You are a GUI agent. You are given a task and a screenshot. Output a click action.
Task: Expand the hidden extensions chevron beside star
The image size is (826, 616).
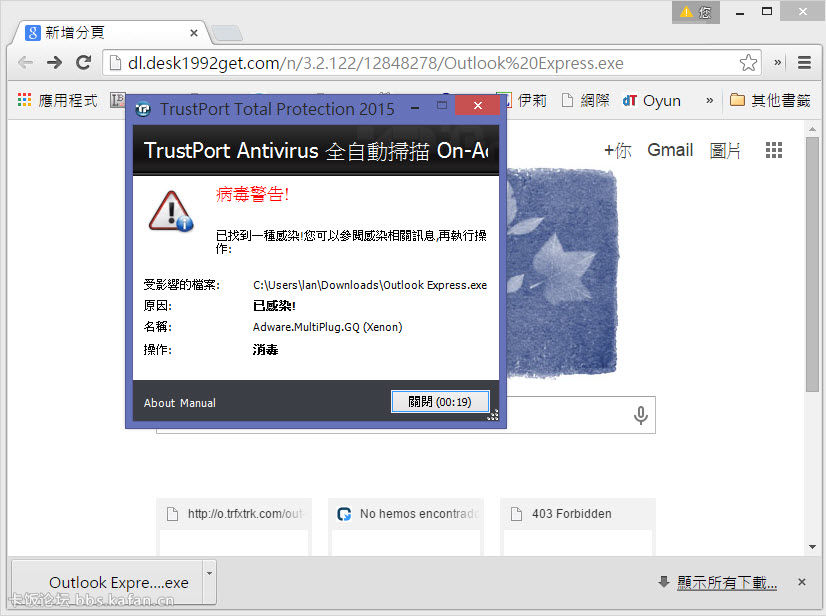point(778,63)
